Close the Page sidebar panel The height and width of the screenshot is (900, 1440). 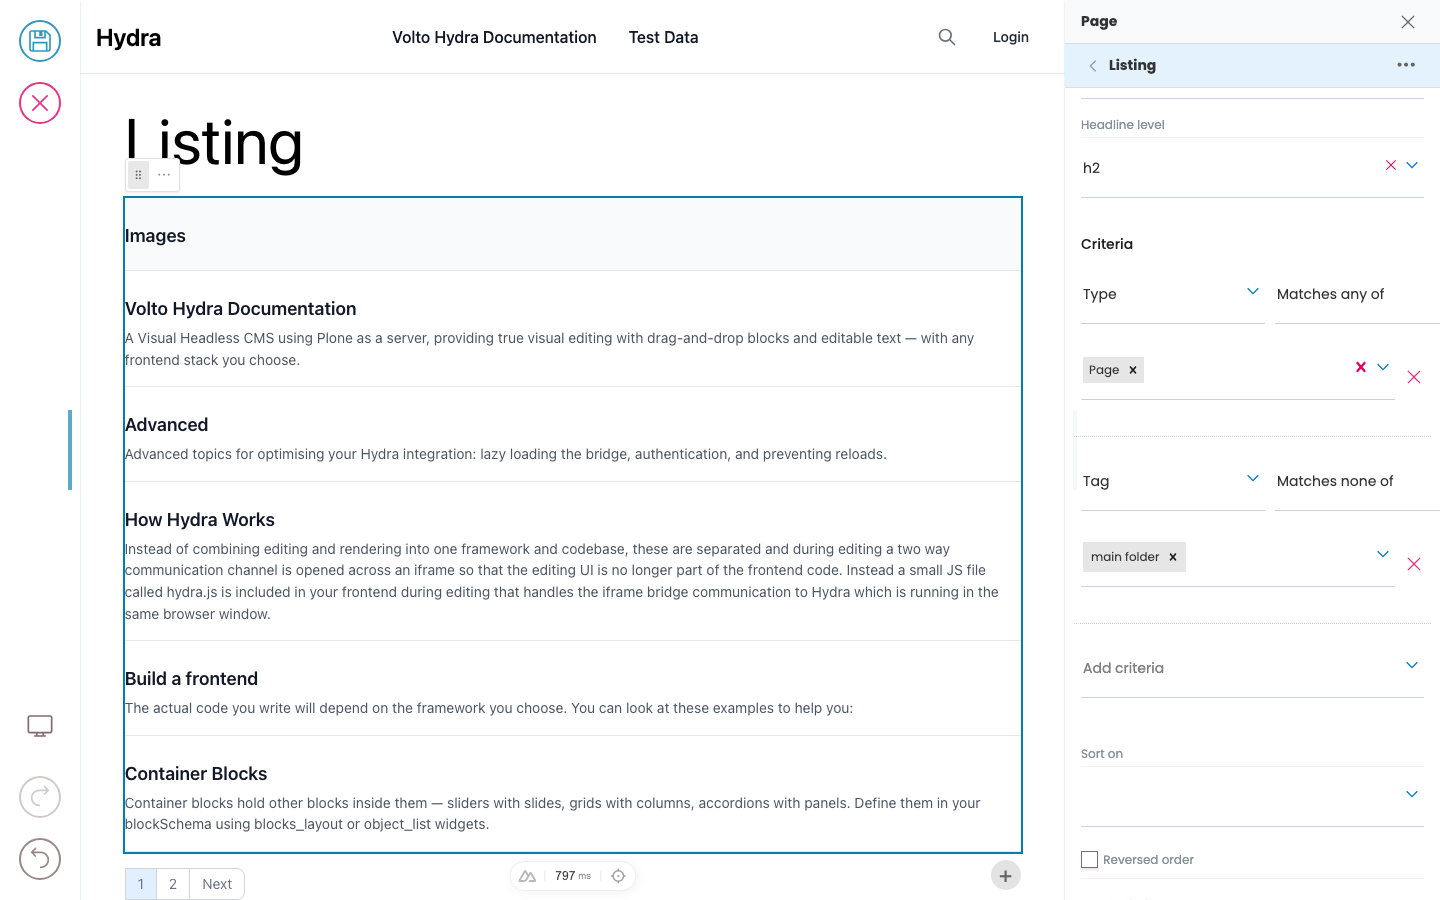click(x=1408, y=22)
